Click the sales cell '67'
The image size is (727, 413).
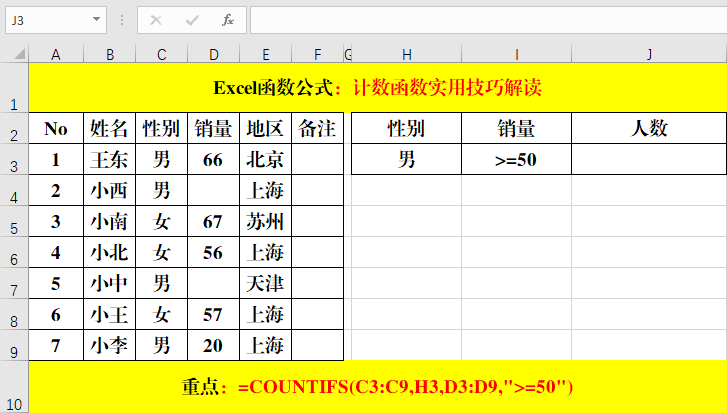point(213,221)
